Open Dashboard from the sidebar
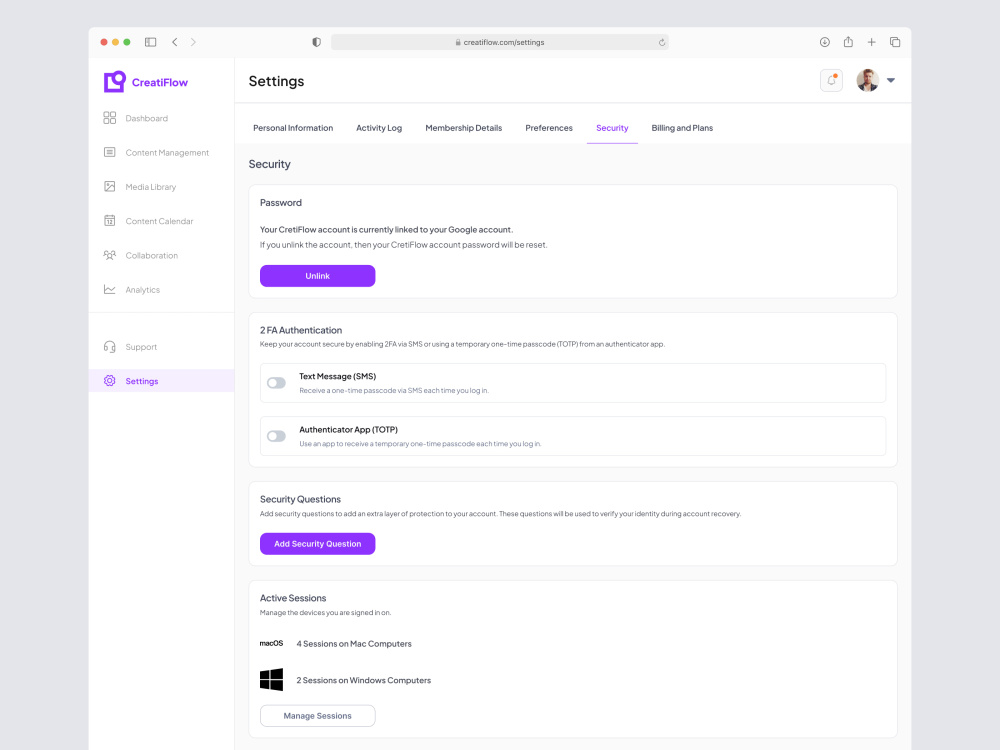Image resolution: width=1000 pixels, height=750 pixels. [135, 118]
